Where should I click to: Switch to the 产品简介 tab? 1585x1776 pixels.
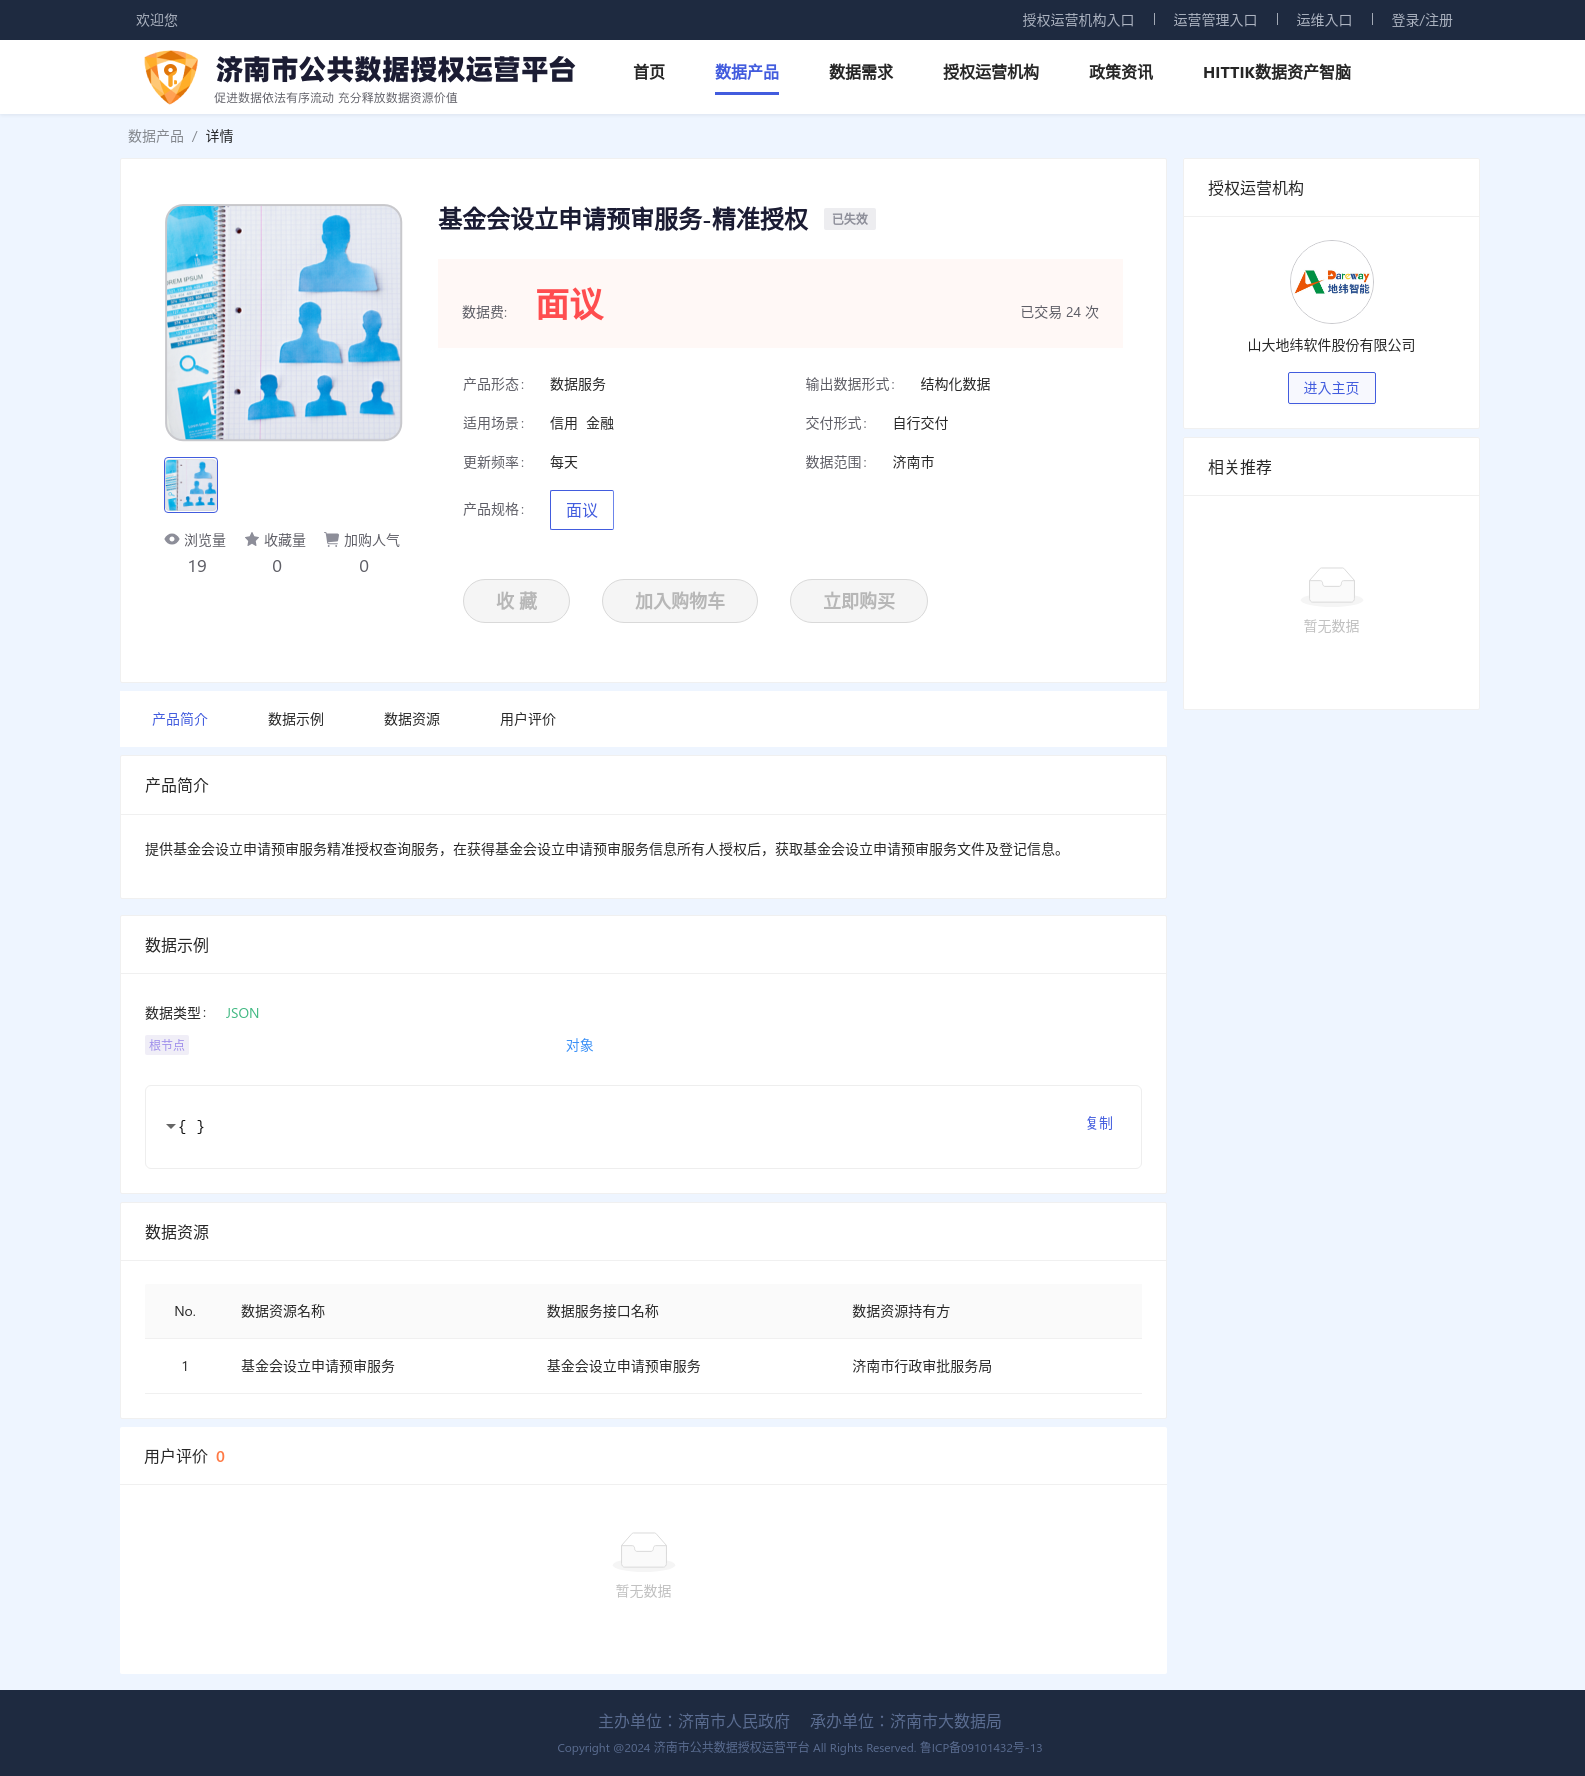180,719
